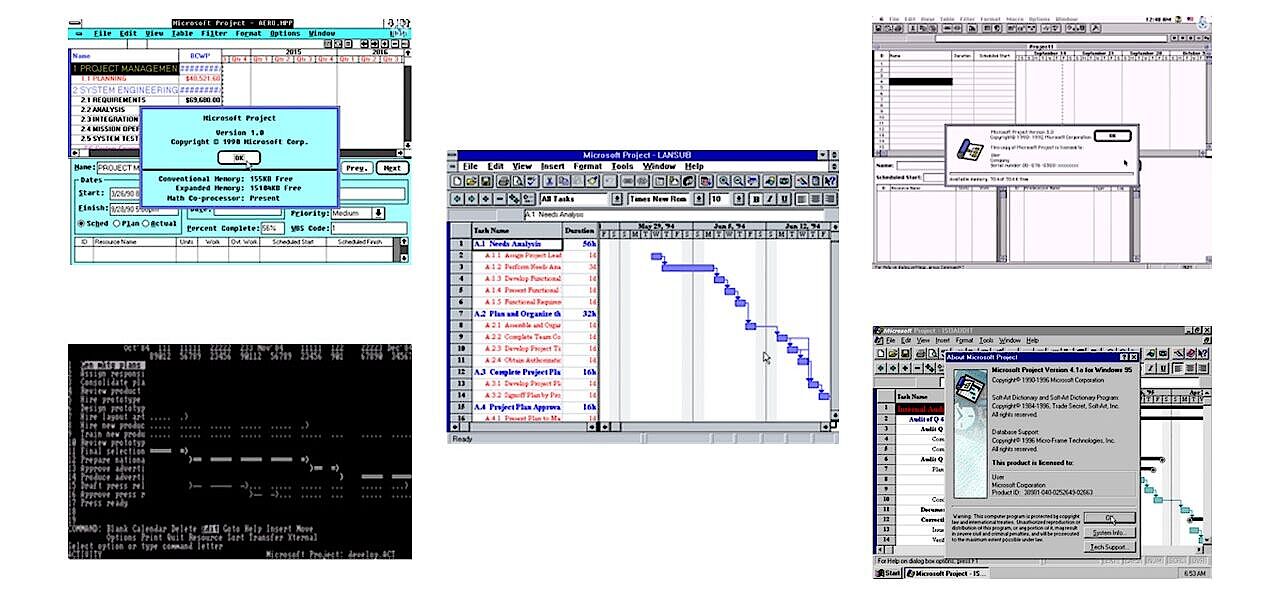Open the Times New Roman font dropdown in LANSUB

(698, 199)
